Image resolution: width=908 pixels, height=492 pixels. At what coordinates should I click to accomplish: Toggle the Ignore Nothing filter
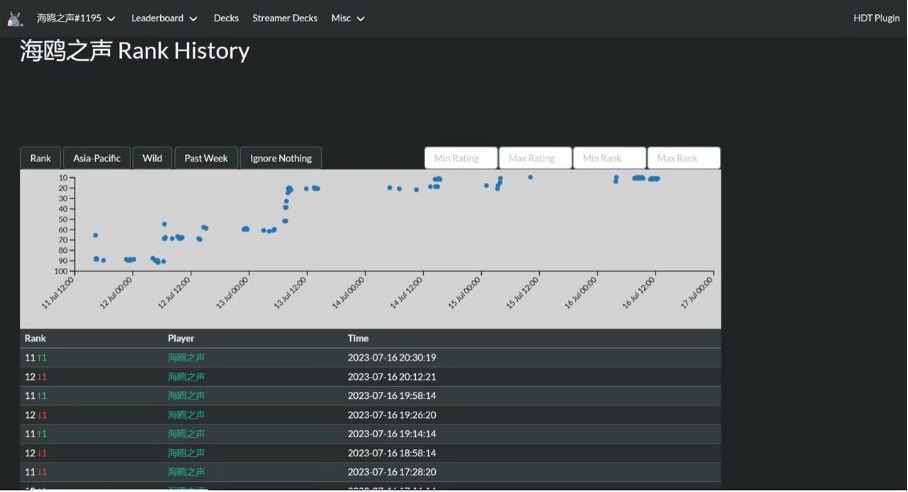(281, 158)
